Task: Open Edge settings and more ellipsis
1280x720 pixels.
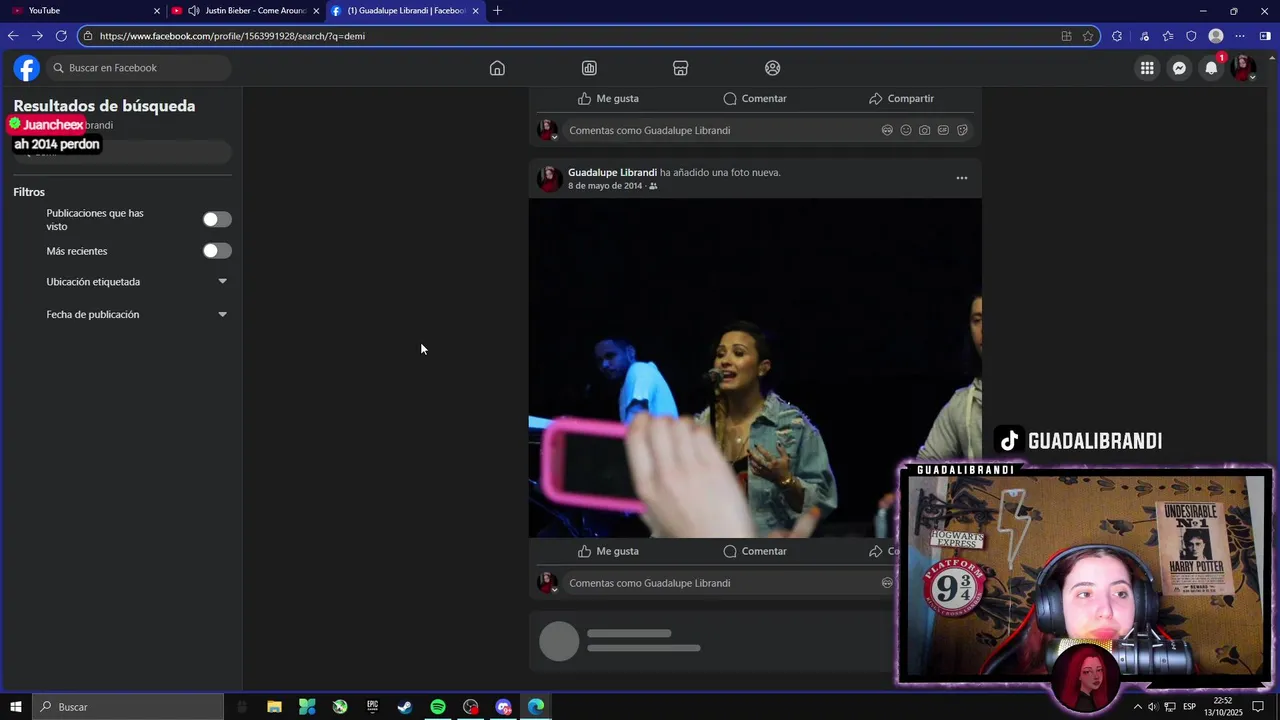Action: pos(1240,36)
